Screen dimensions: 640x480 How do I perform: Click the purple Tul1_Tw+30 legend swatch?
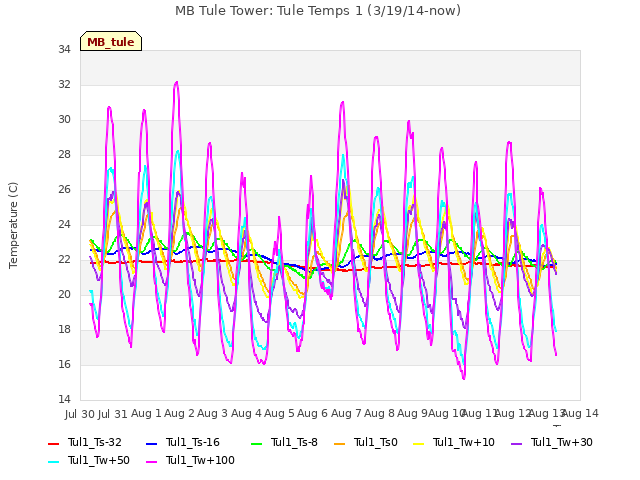point(516,444)
